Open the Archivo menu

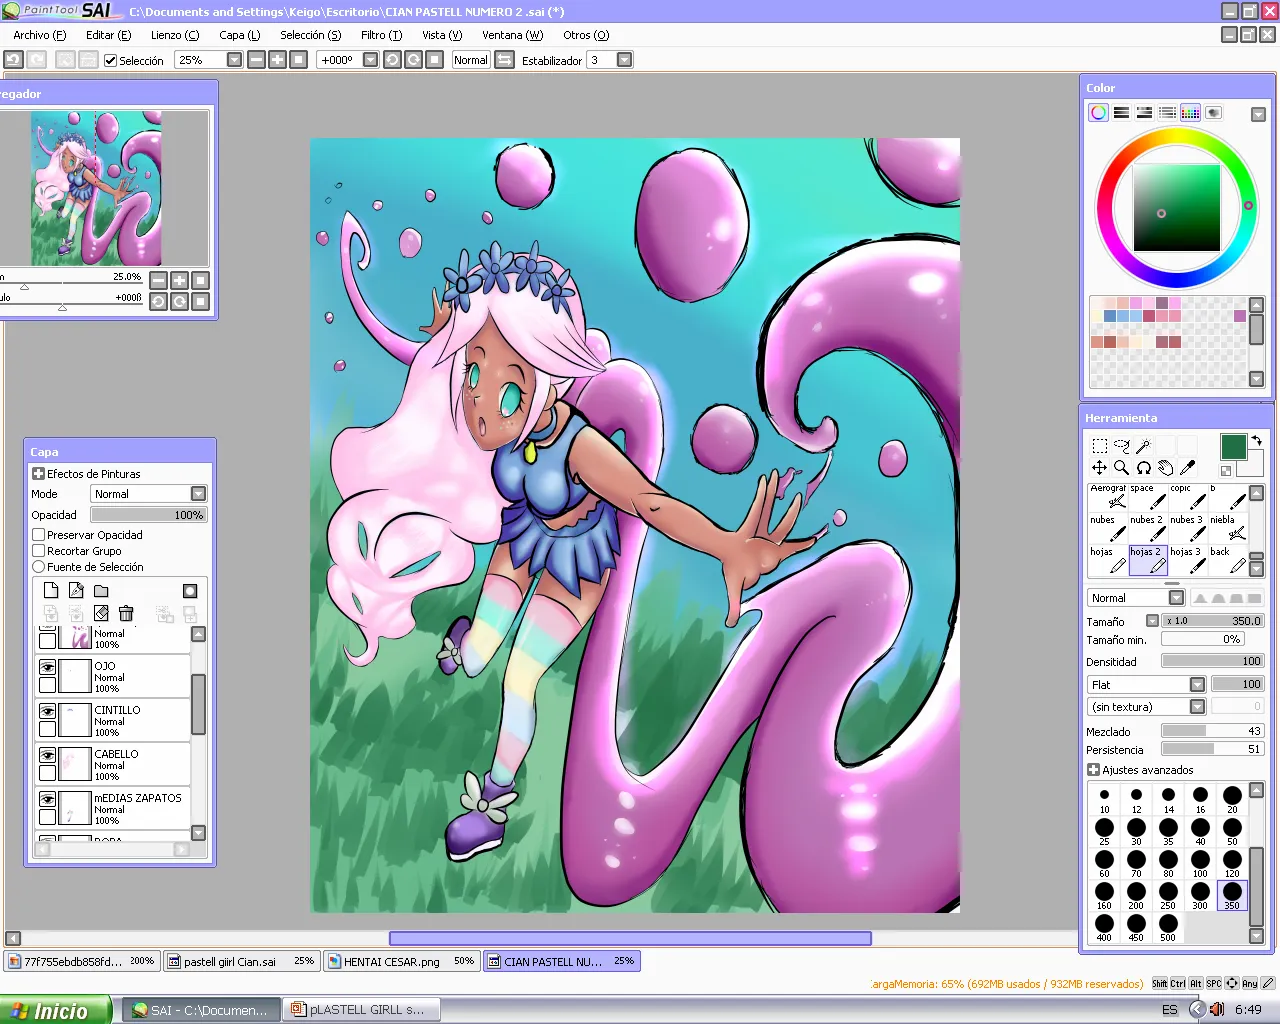[39, 35]
